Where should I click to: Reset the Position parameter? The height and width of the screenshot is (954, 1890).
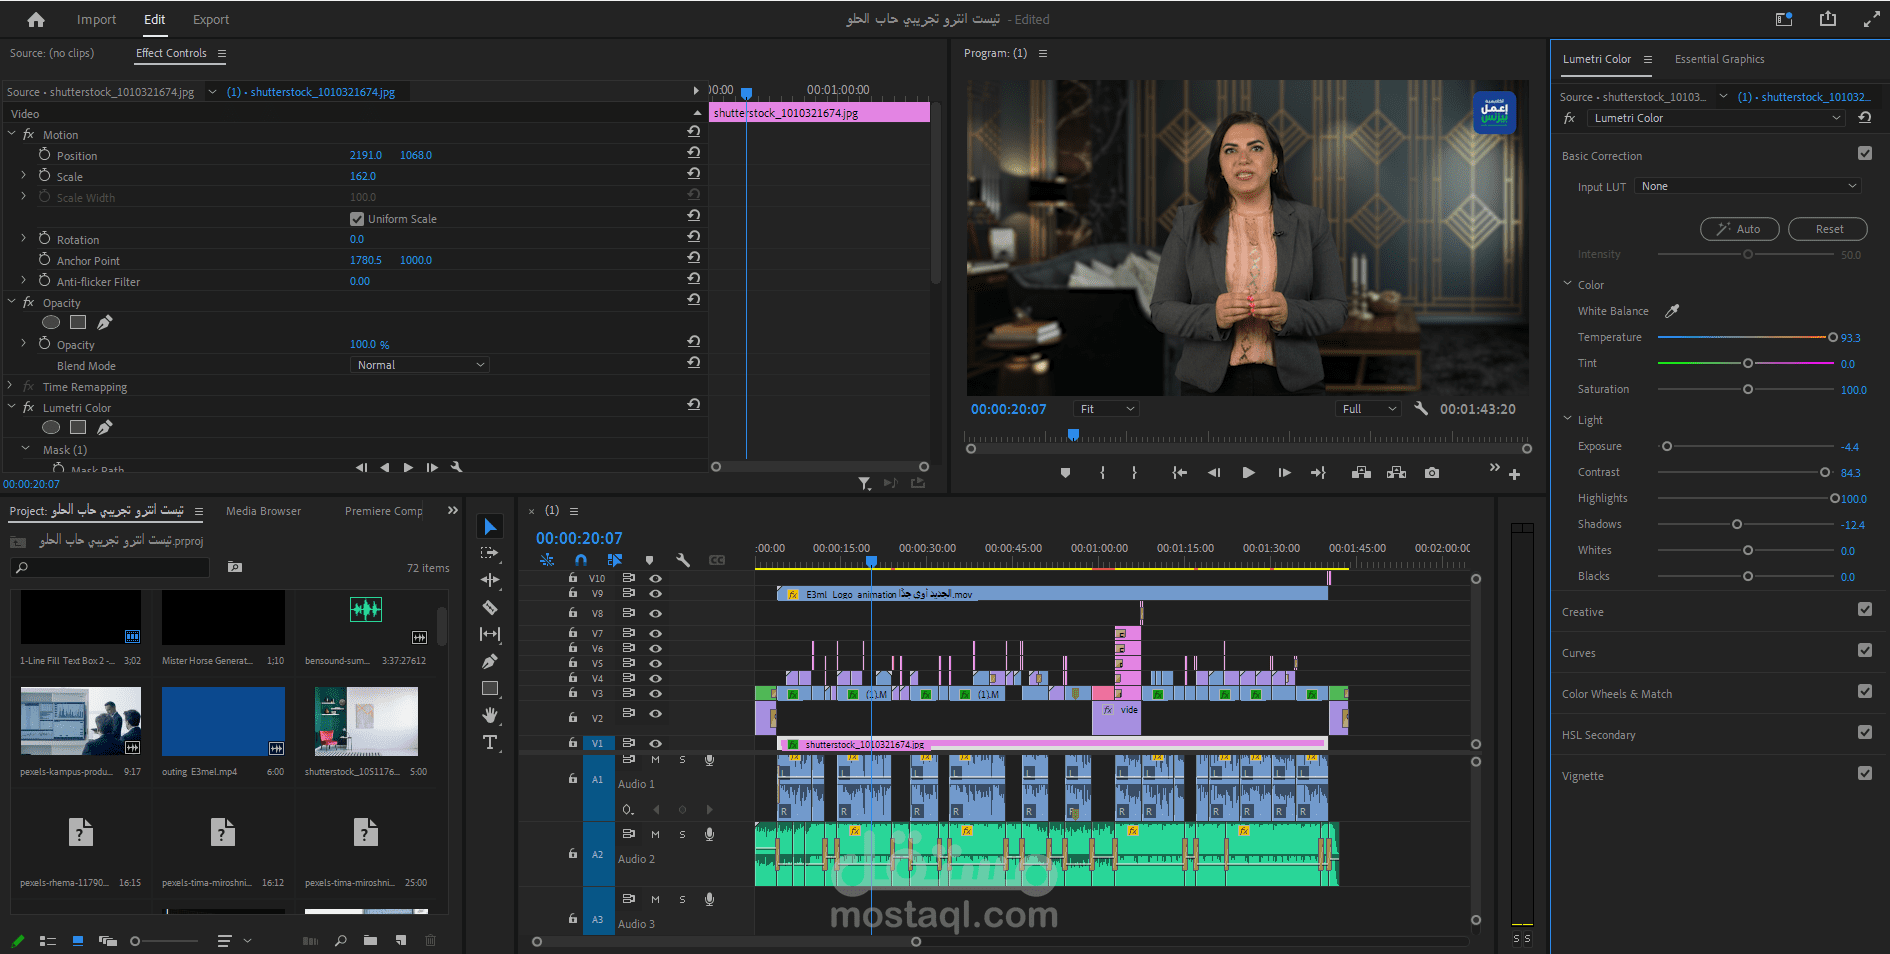[693, 152]
